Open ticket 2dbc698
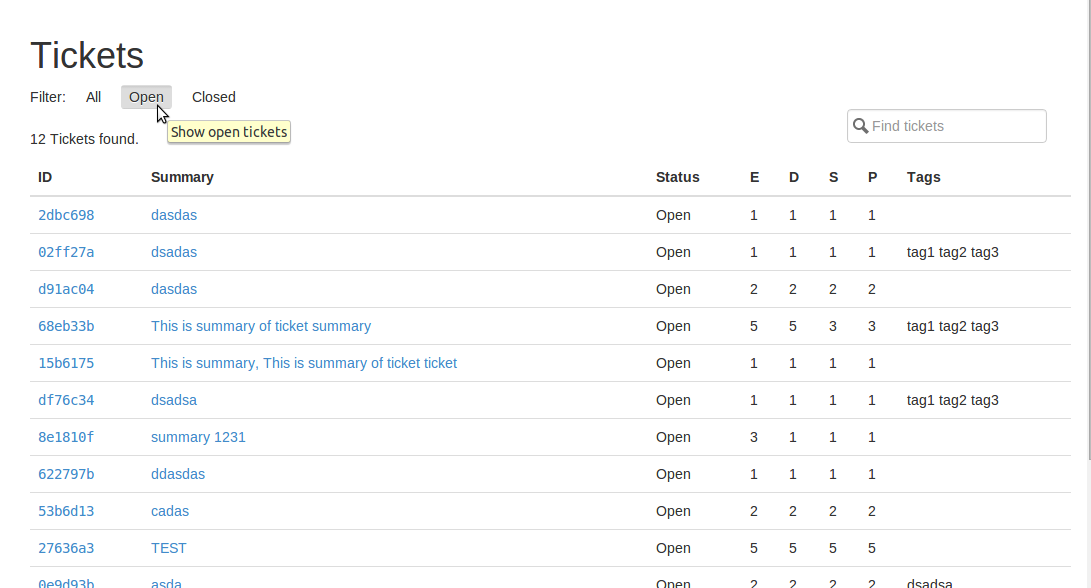The width and height of the screenshot is (1091, 588). click(x=66, y=215)
